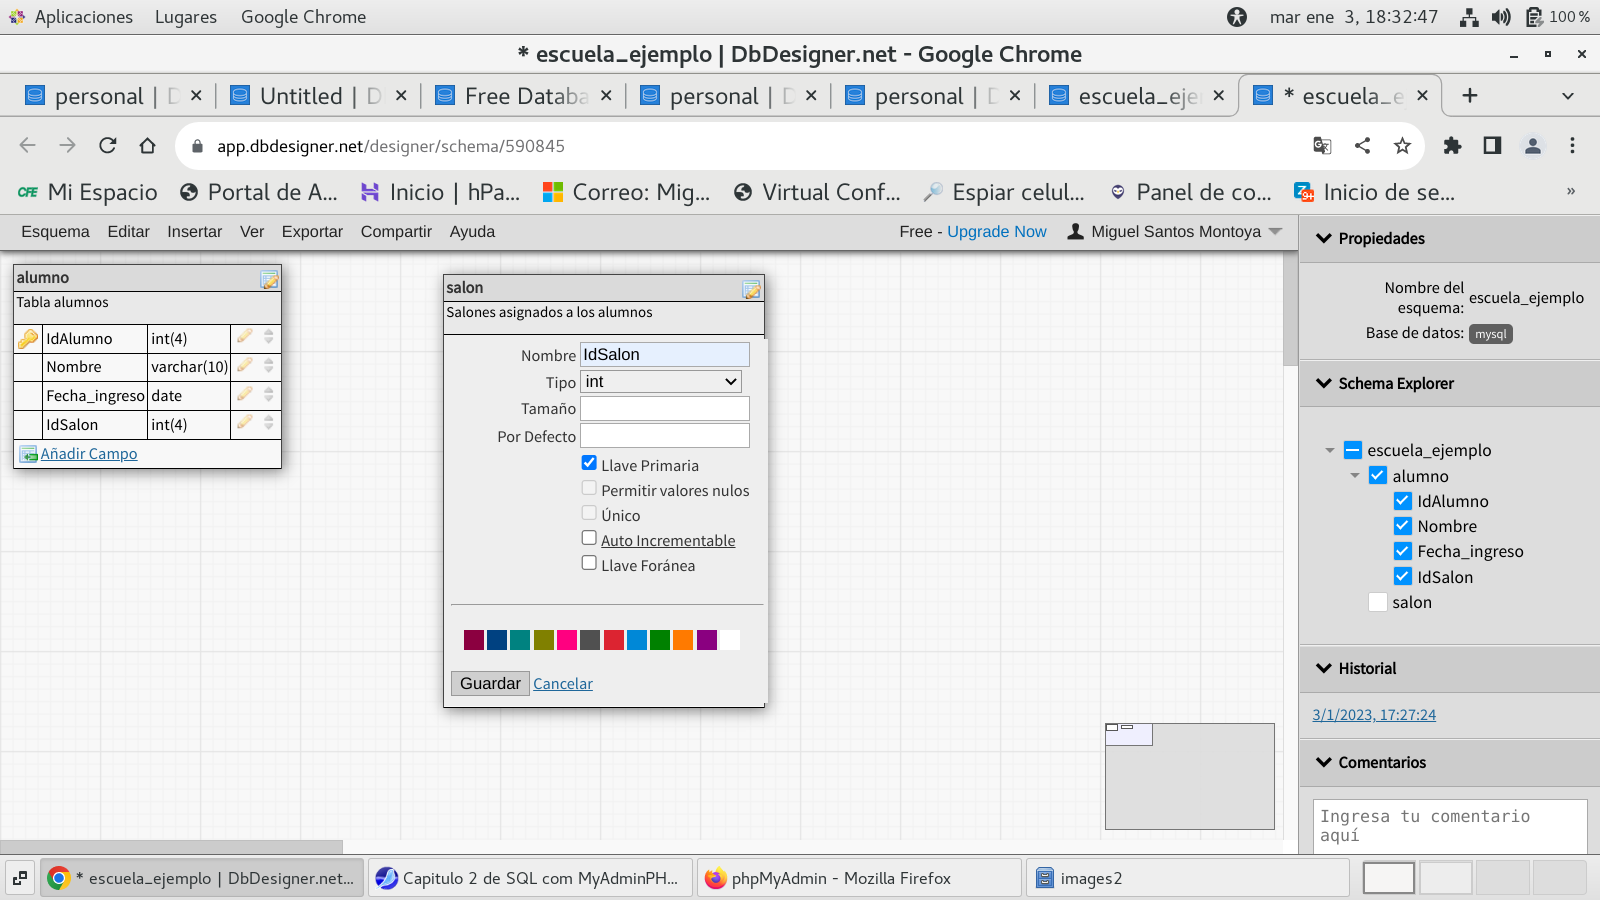Open the Exportar menu
This screenshot has width=1600, height=900.
click(312, 231)
